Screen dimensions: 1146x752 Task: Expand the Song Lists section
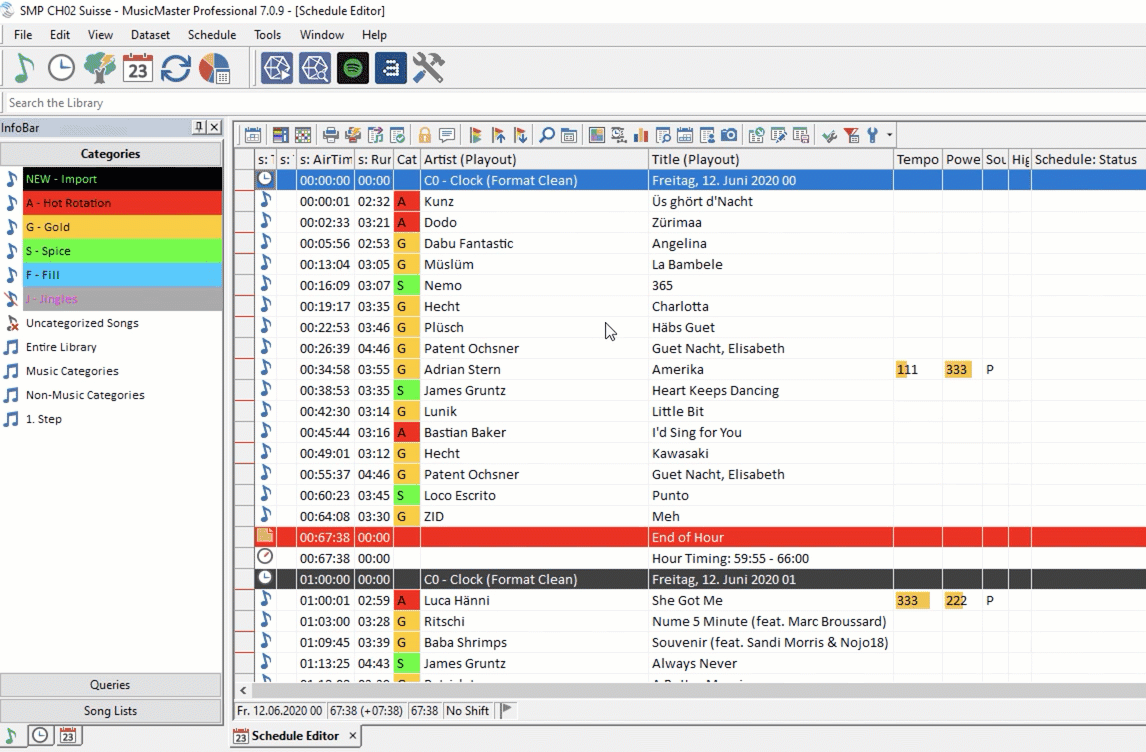pyautogui.click(x=110, y=710)
